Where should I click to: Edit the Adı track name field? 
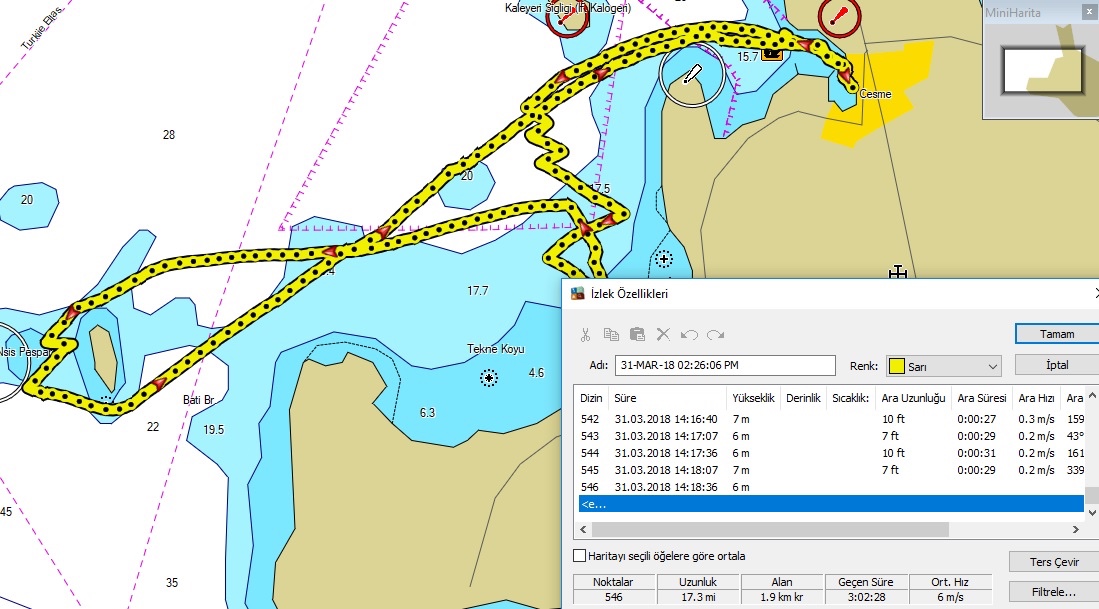725,365
